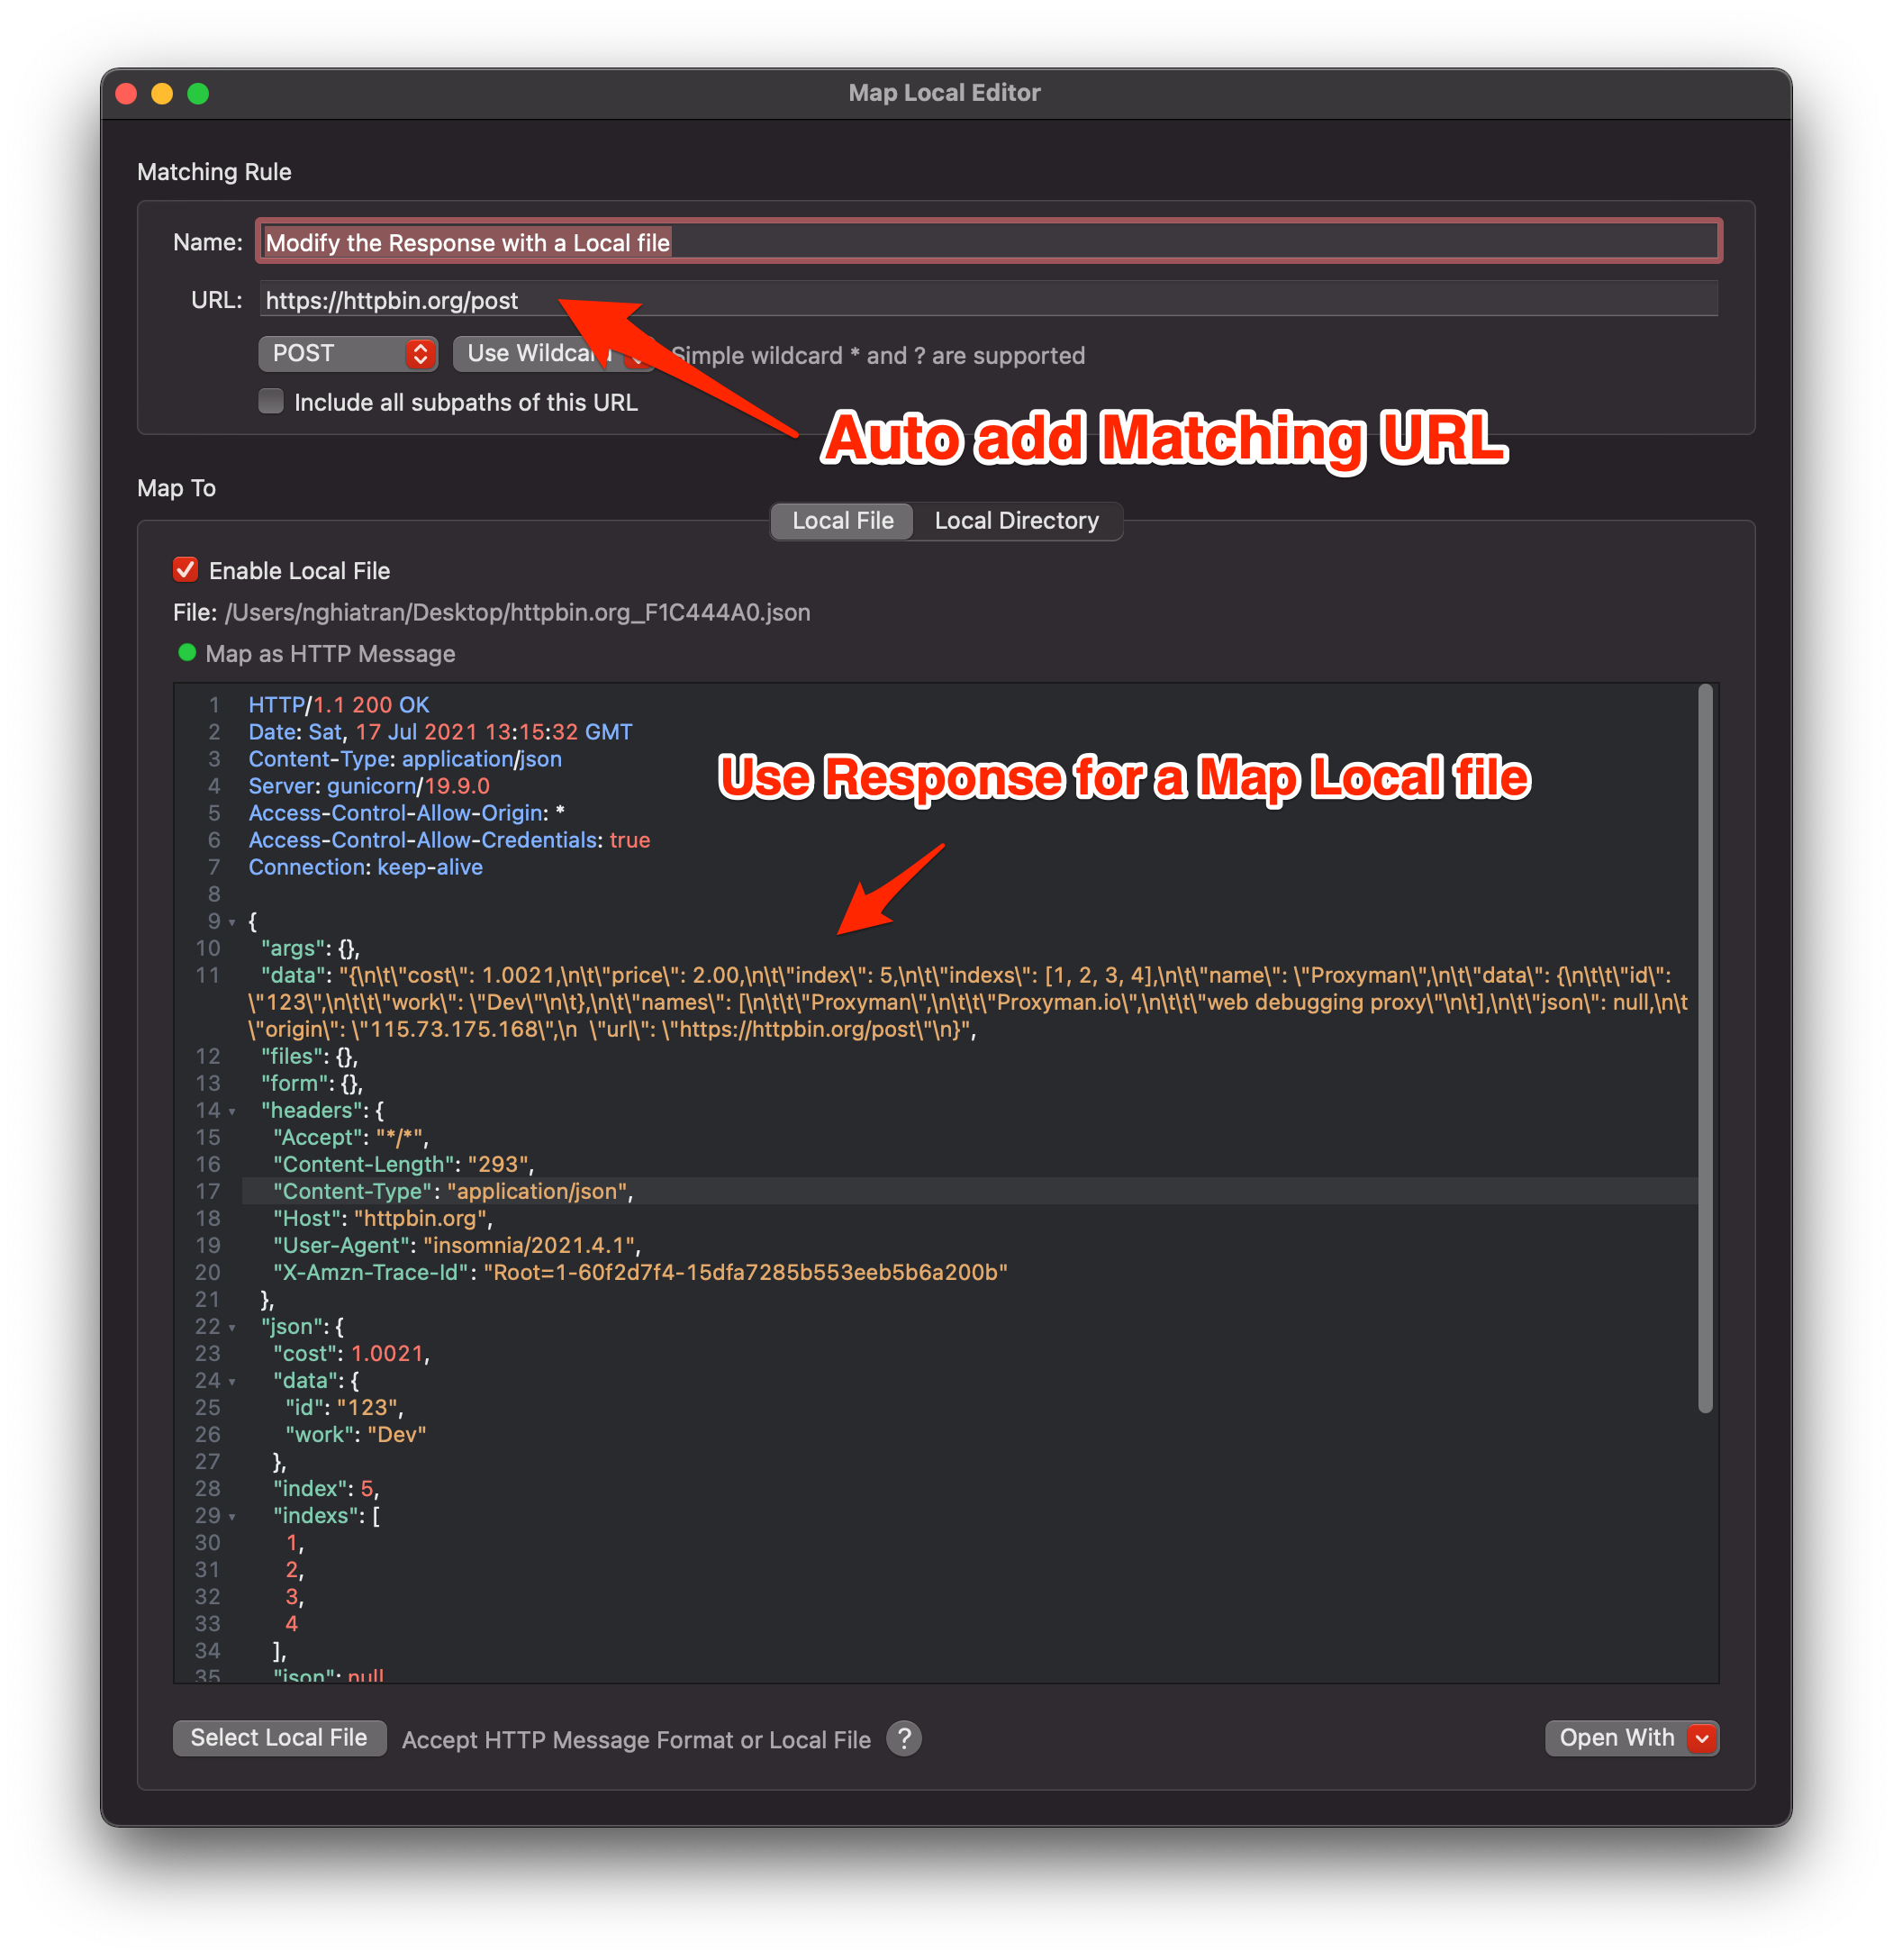The width and height of the screenshot is (1893, 1960).
Task: Click the "Accept": "*/*" line
Action: tap(351, 1136)
